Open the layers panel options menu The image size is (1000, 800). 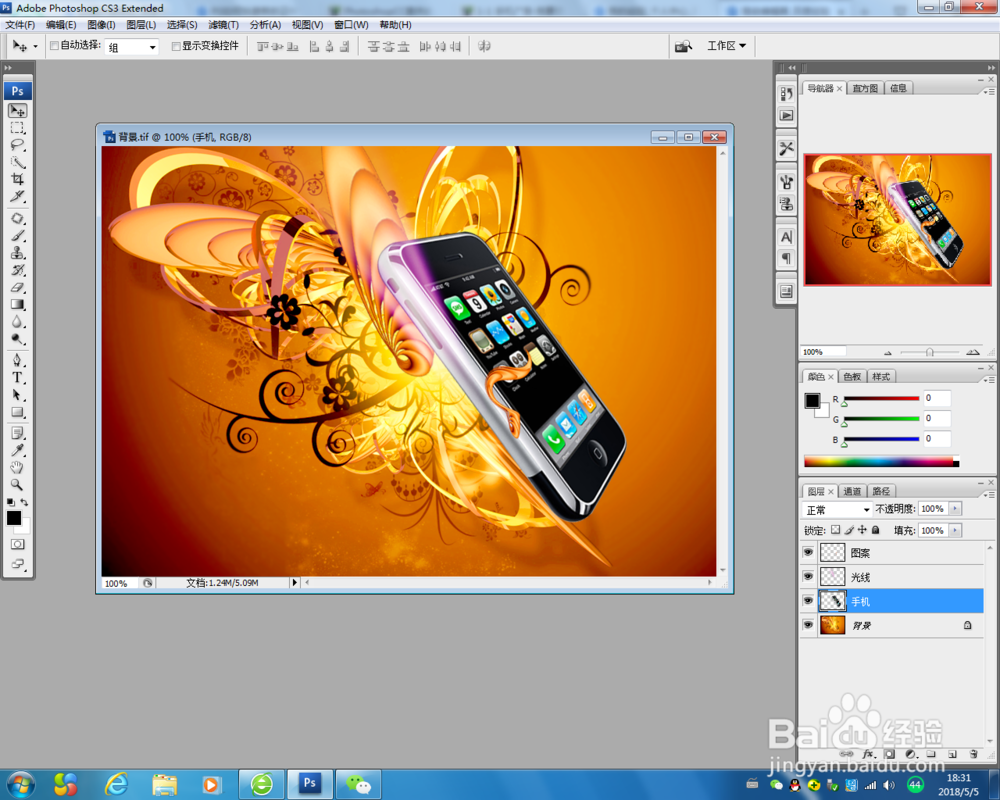pos(989,495)
